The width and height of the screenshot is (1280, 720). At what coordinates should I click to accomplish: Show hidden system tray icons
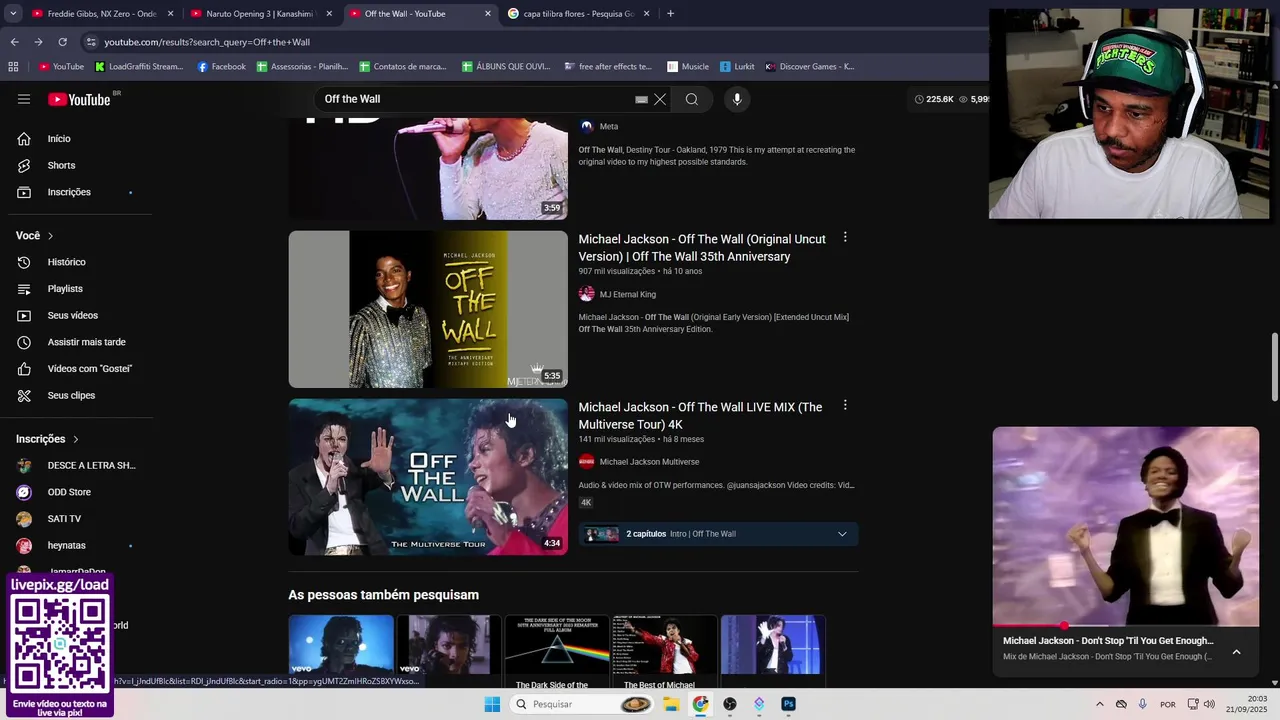(x=1100, y=704)
